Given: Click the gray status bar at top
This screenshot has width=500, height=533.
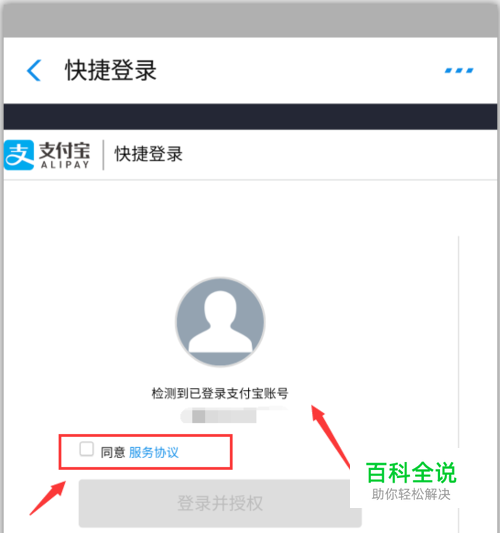Looking at the screenshot, I should [250, 20].
